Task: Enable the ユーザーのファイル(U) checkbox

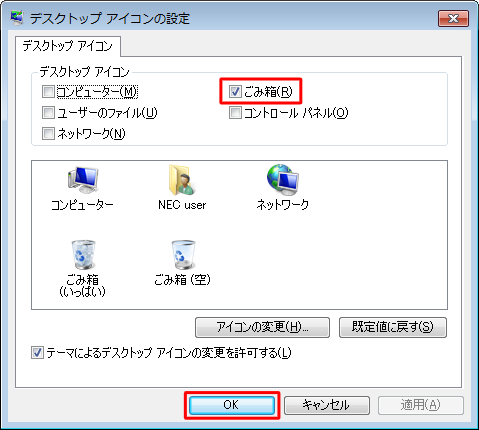Action: [x=48, y=113]
